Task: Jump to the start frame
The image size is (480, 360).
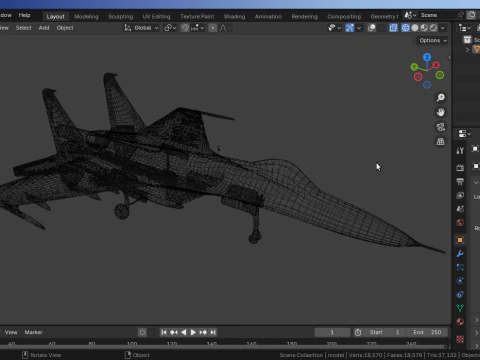Action: 164,332
